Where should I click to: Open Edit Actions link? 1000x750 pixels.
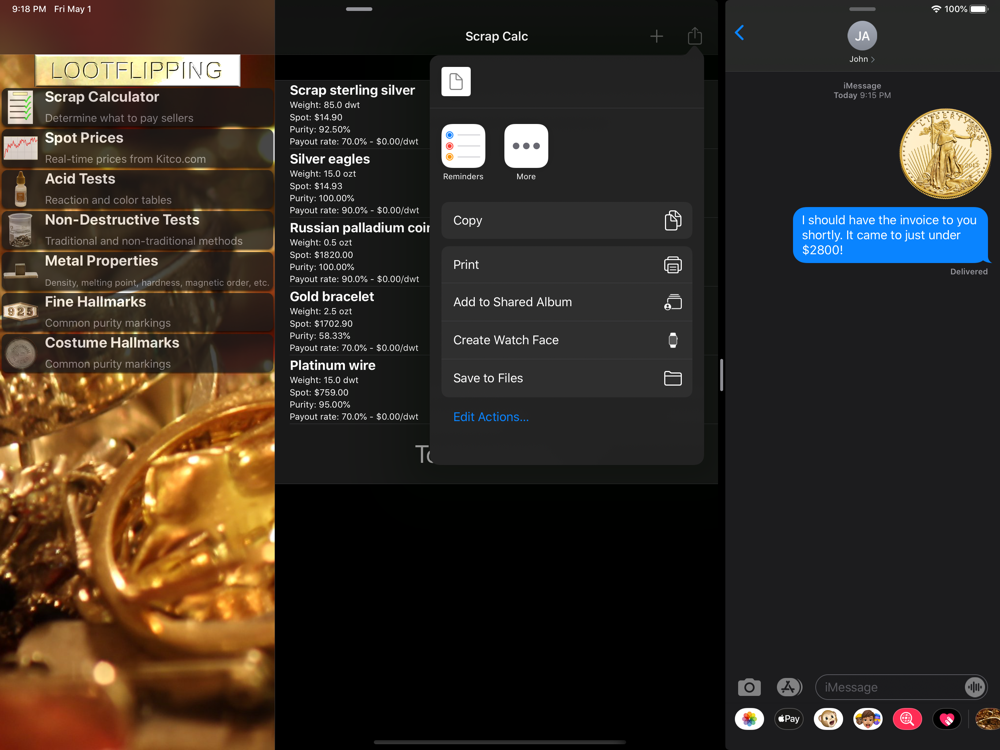[x=490, y=416]
